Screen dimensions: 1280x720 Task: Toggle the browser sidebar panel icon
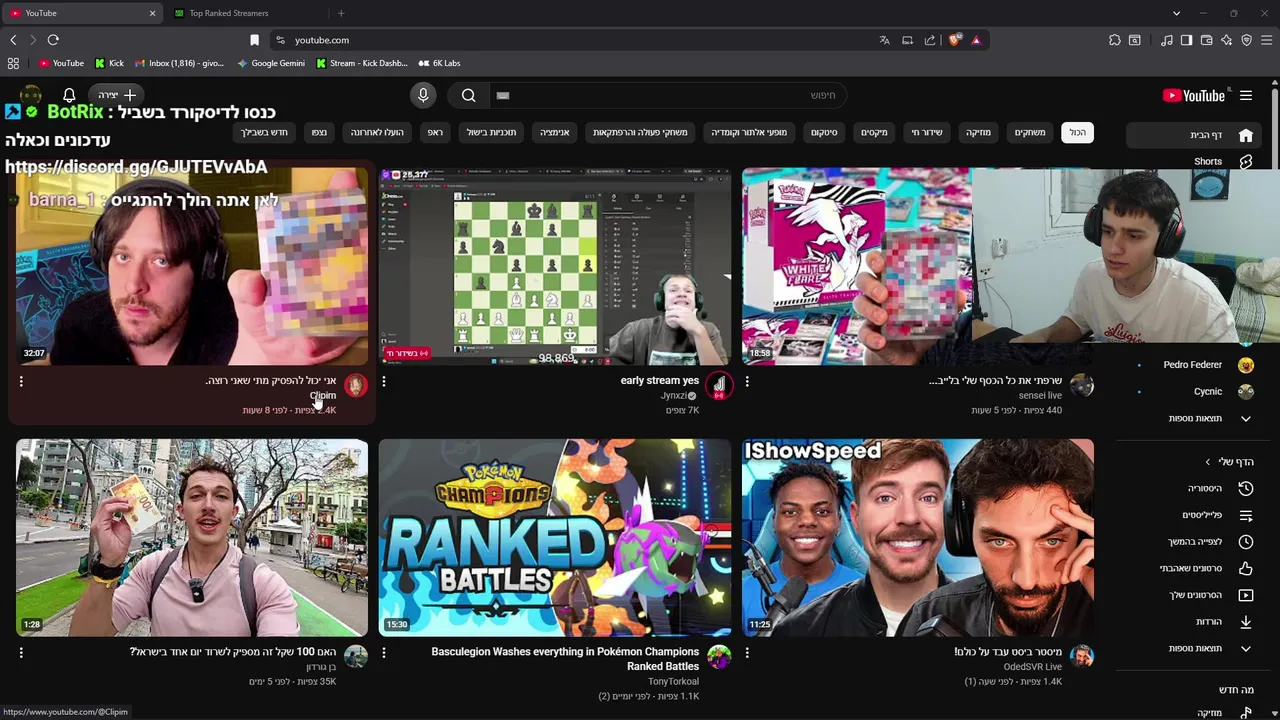(1186, 40)
